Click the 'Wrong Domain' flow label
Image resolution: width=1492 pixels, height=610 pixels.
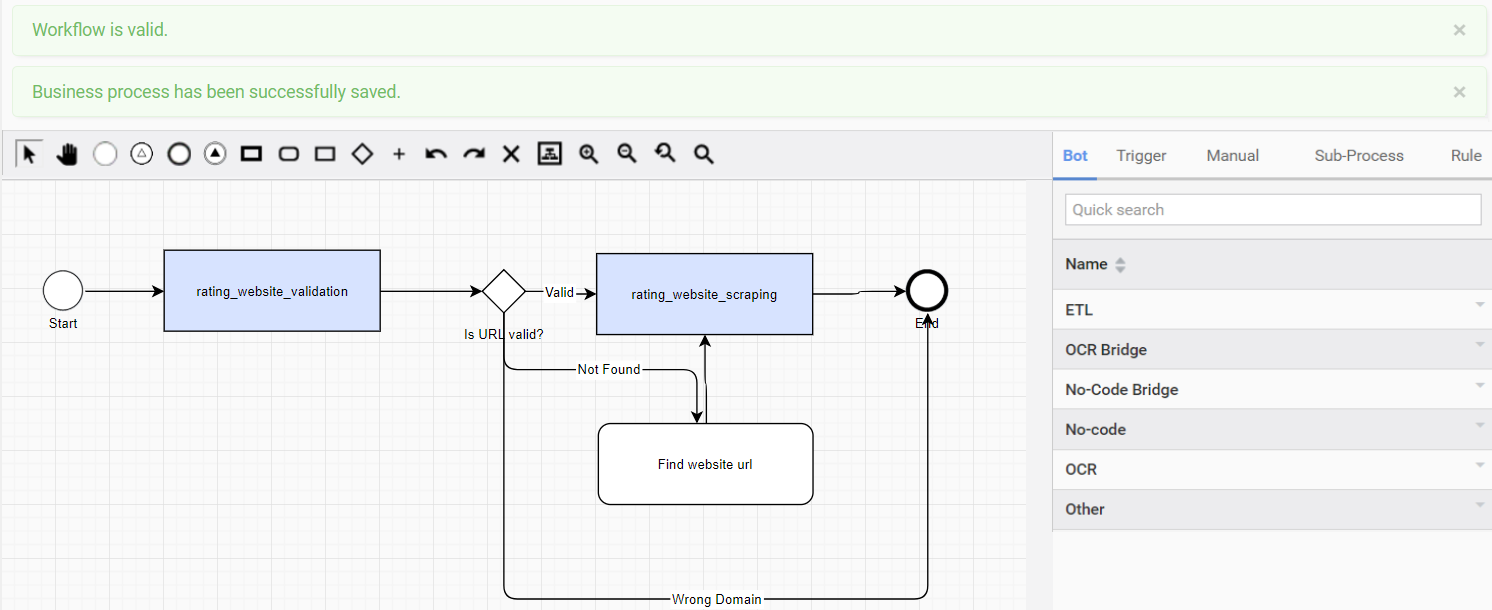point(717,599)
